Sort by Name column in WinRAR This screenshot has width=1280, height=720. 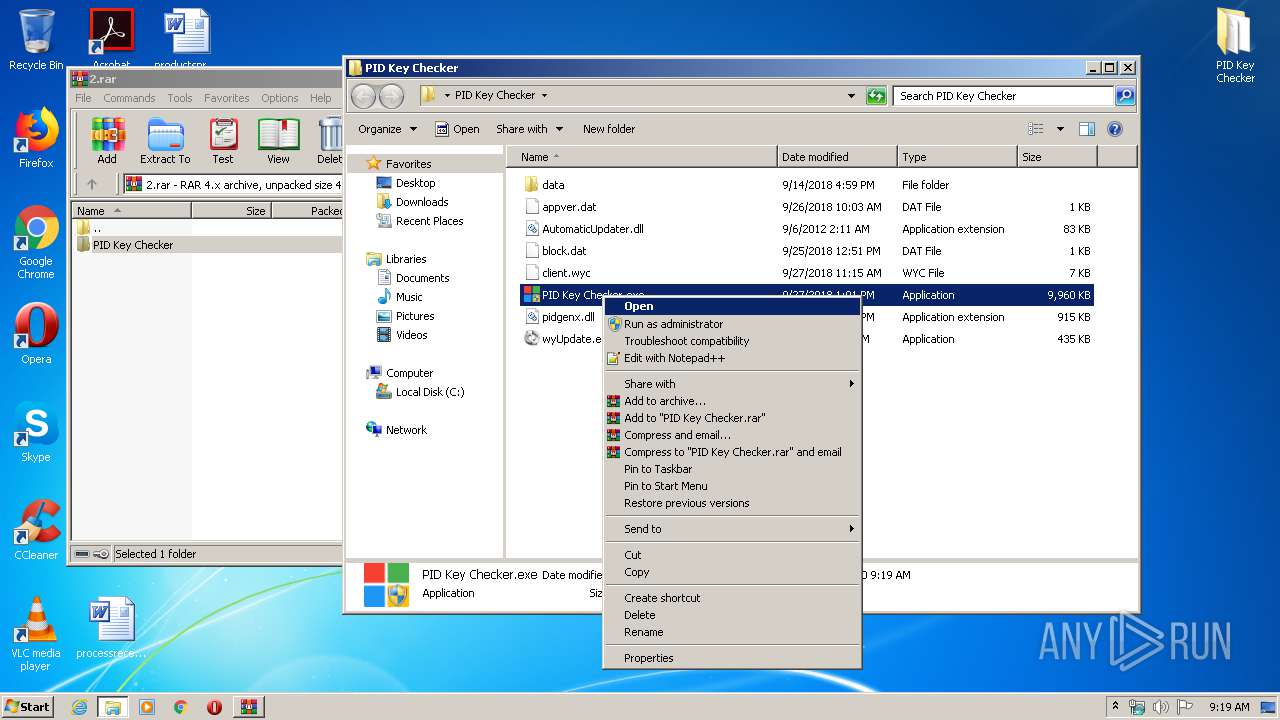click(132, 211)
